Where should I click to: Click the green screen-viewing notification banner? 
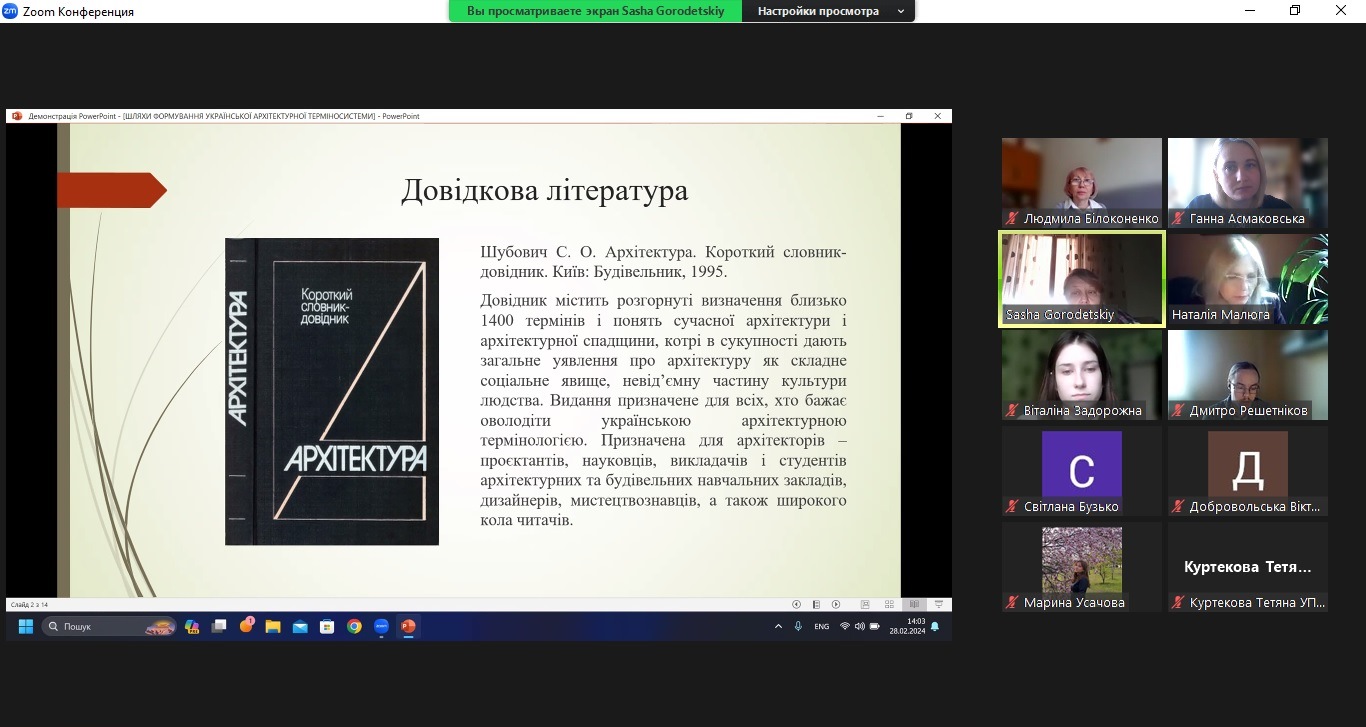tap(595, 11)
